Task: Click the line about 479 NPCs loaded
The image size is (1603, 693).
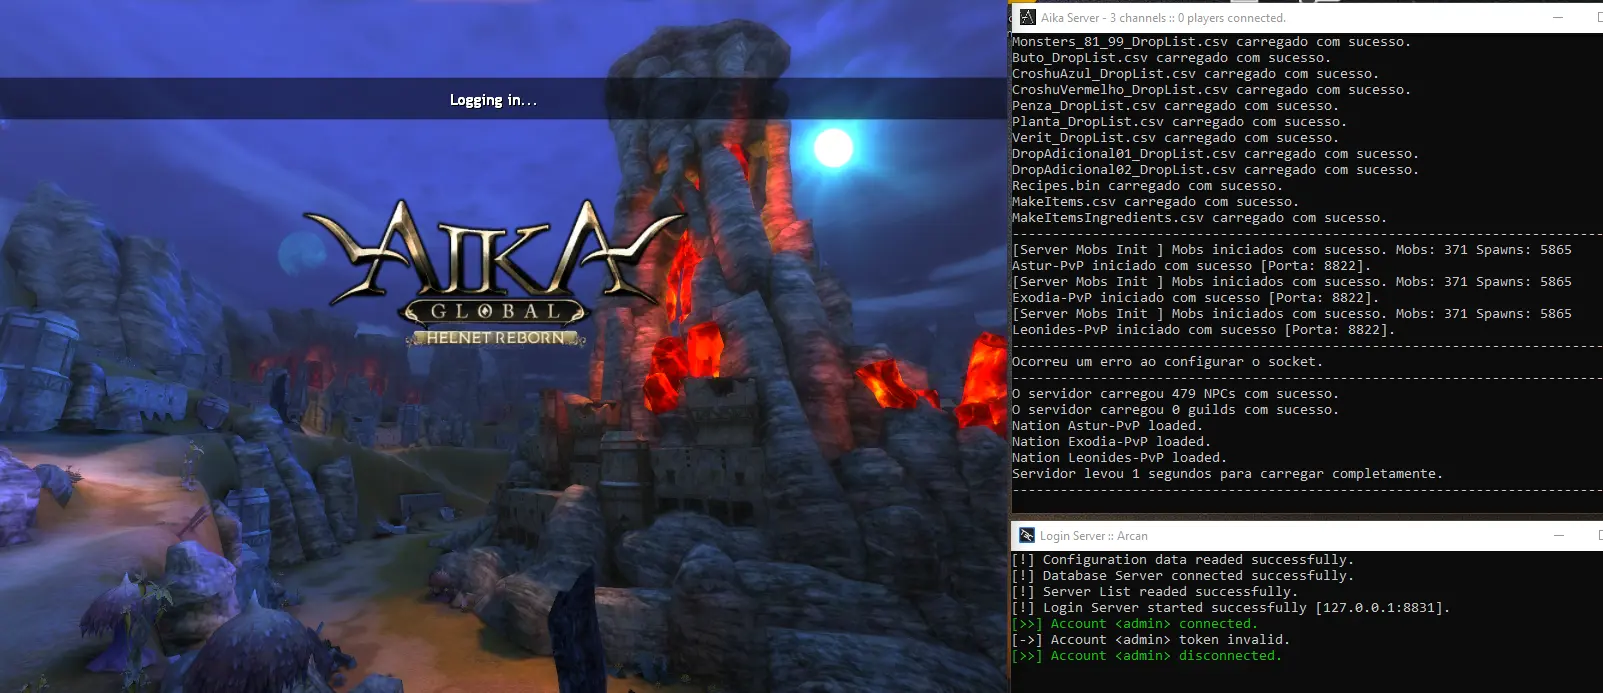Action: pyautogui.click(x=1176, y=394)
